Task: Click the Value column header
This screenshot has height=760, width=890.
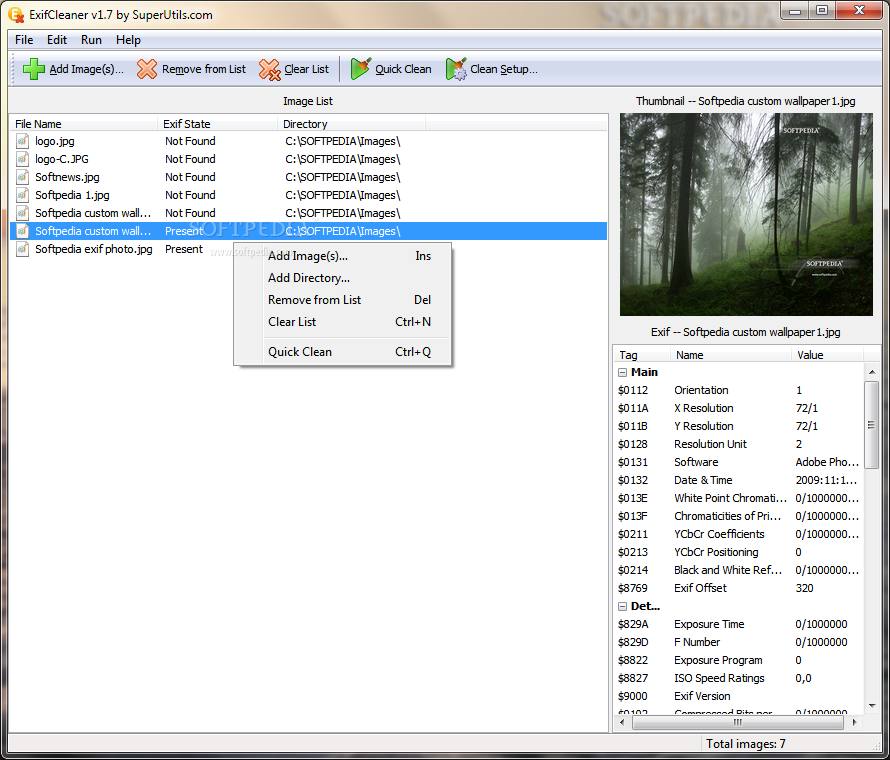Action: [x=828, y=355]
